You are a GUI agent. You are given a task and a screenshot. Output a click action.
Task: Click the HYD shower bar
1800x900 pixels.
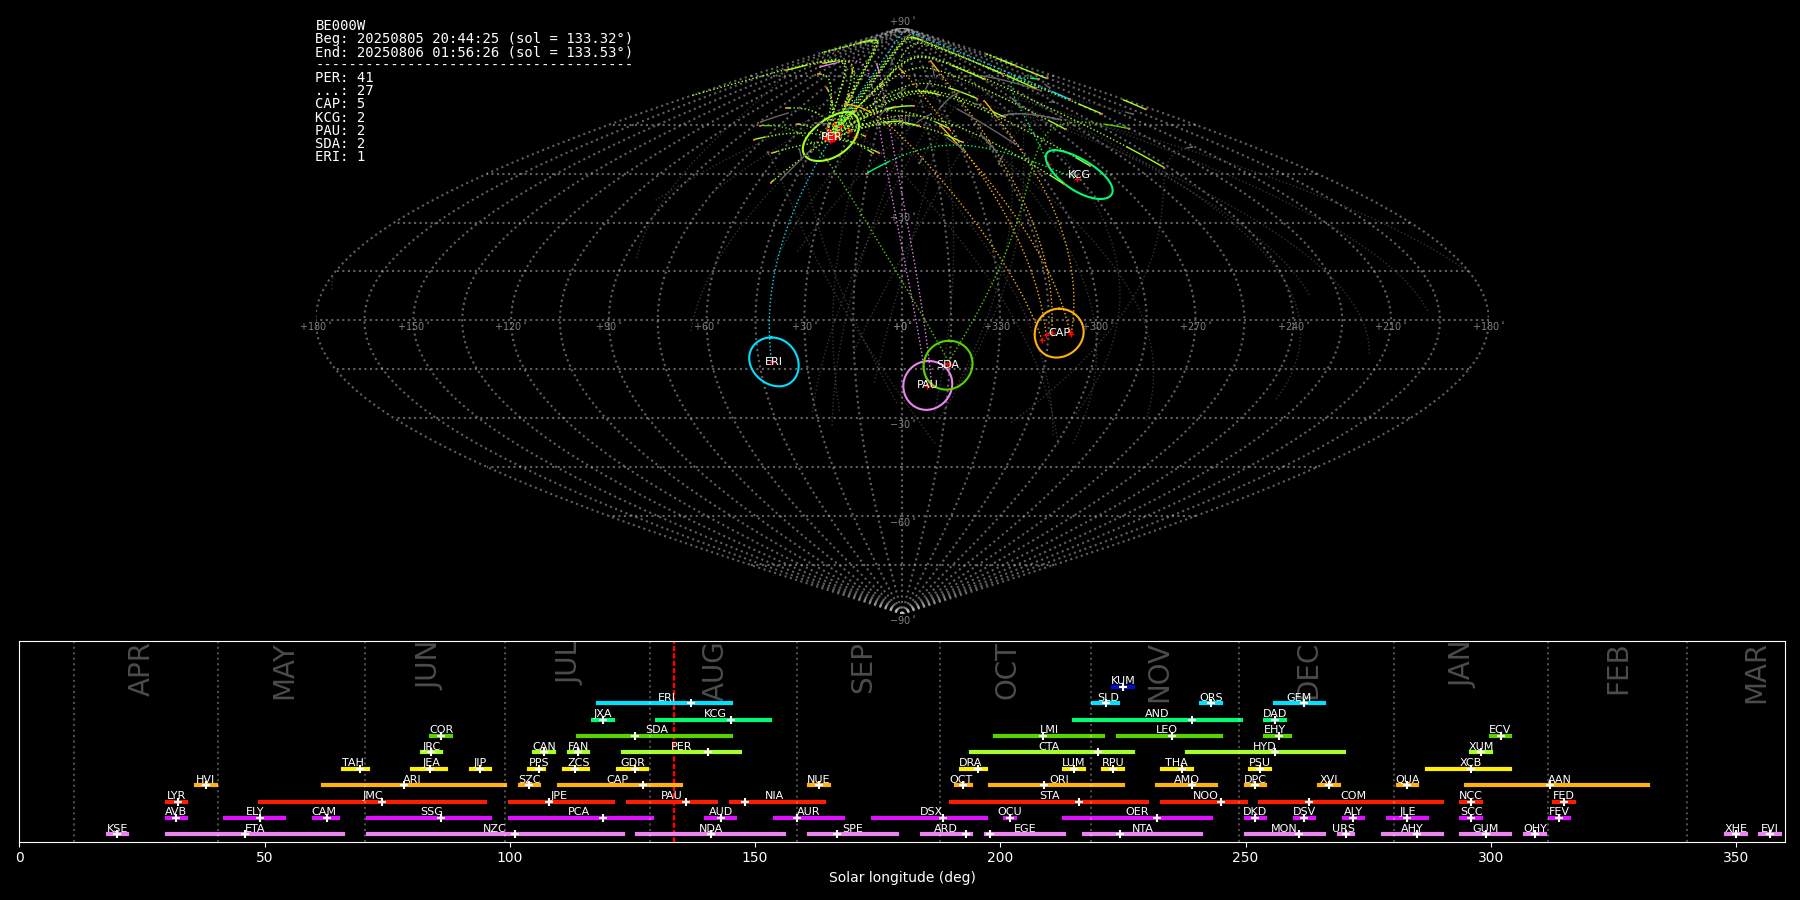click(x=1265, y=752)
